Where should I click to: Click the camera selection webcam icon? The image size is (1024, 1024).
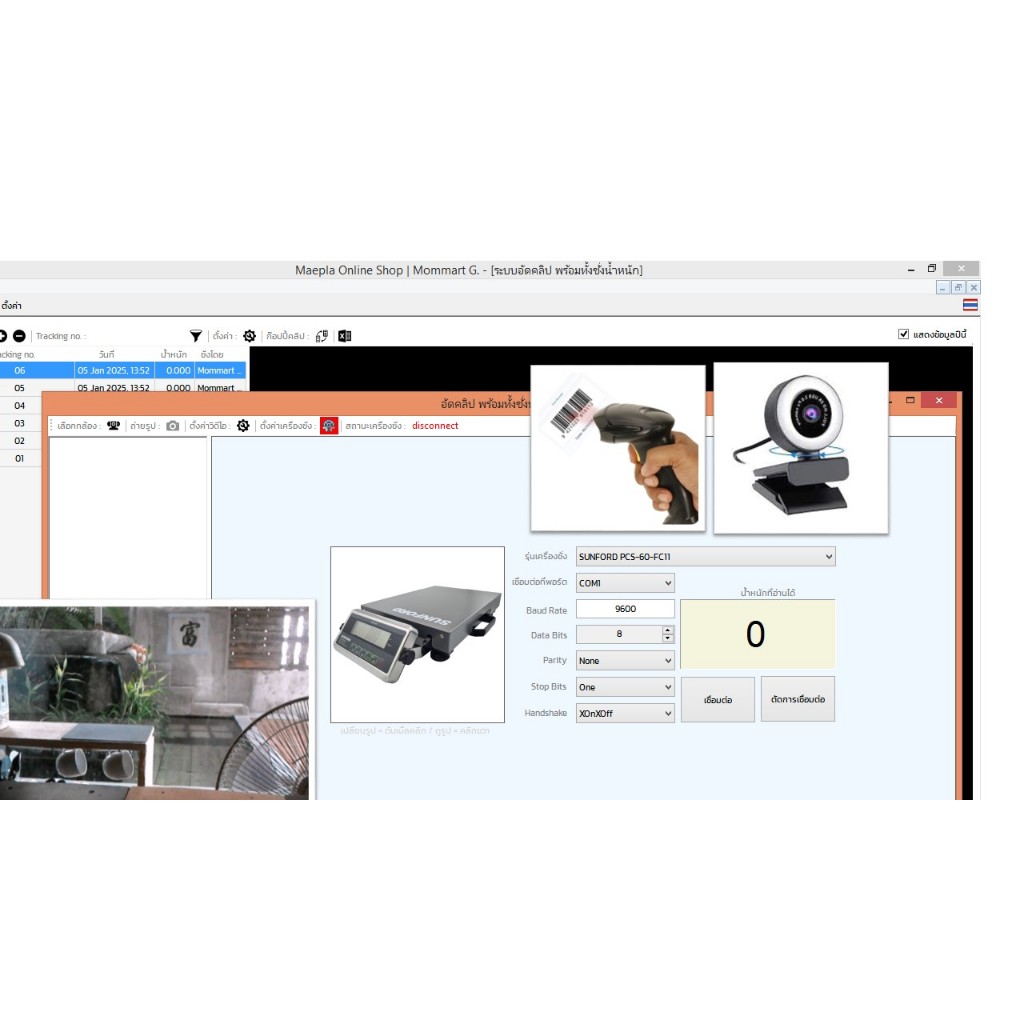[x=114, y=426]
